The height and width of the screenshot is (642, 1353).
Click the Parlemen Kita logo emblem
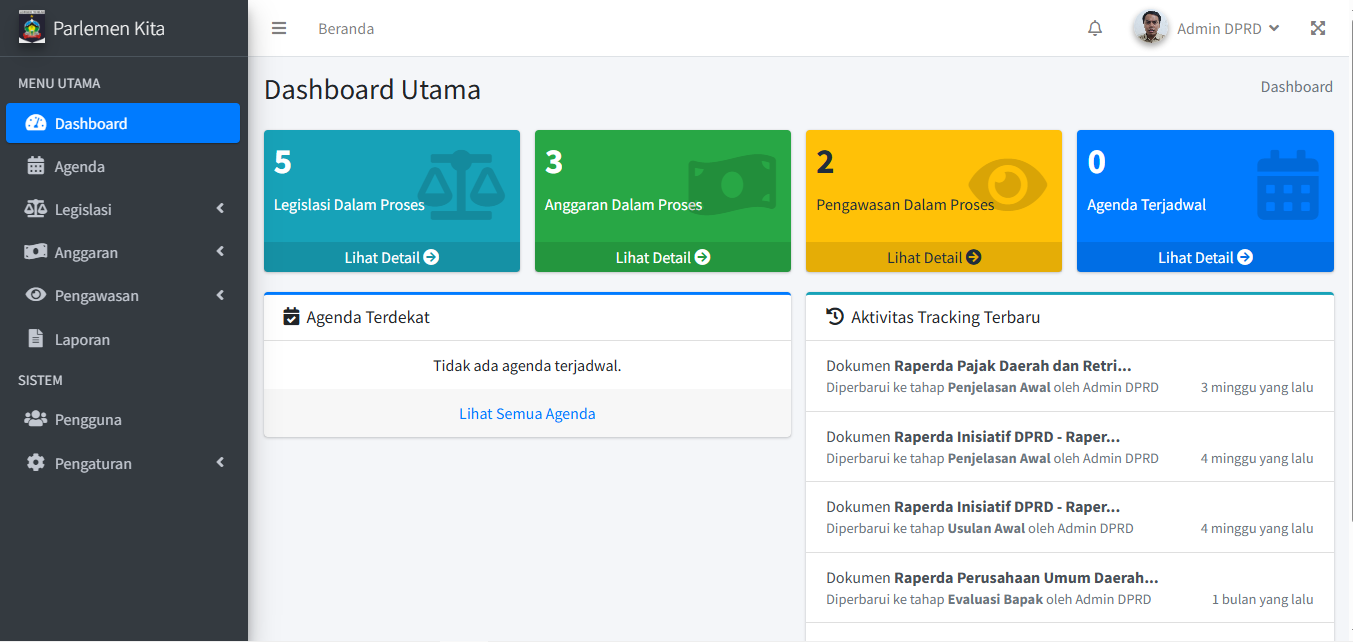click(x=32, y=28)
